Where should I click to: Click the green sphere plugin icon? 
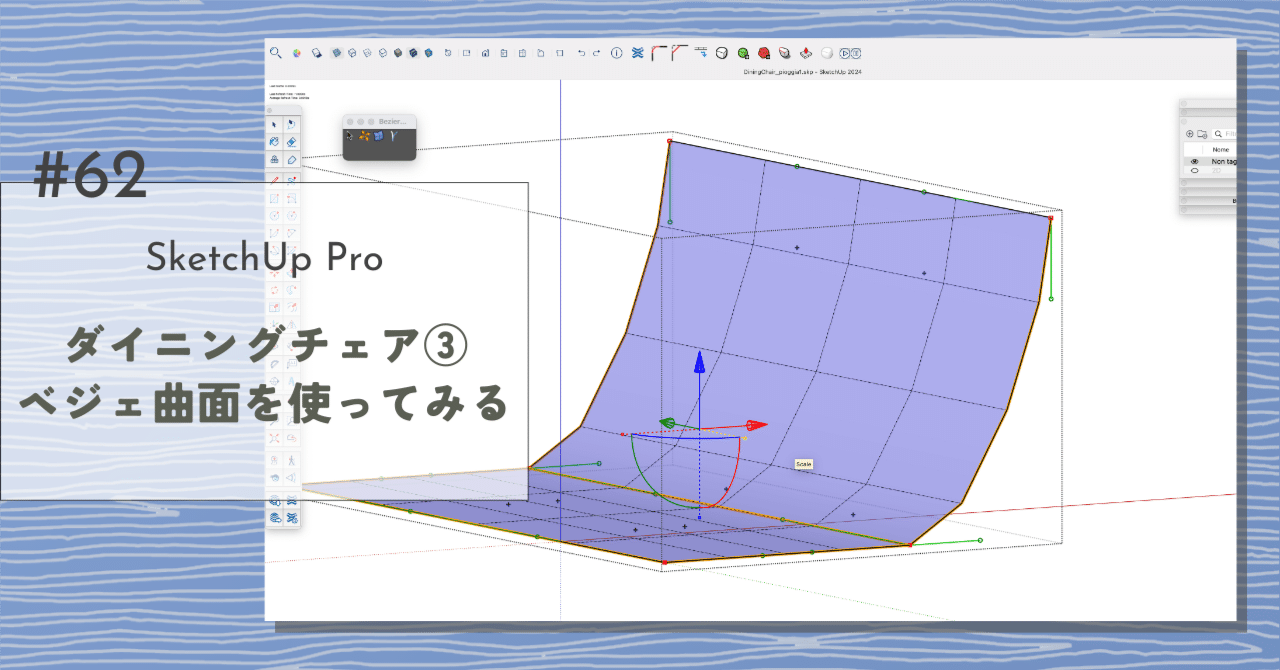(742, 52)
